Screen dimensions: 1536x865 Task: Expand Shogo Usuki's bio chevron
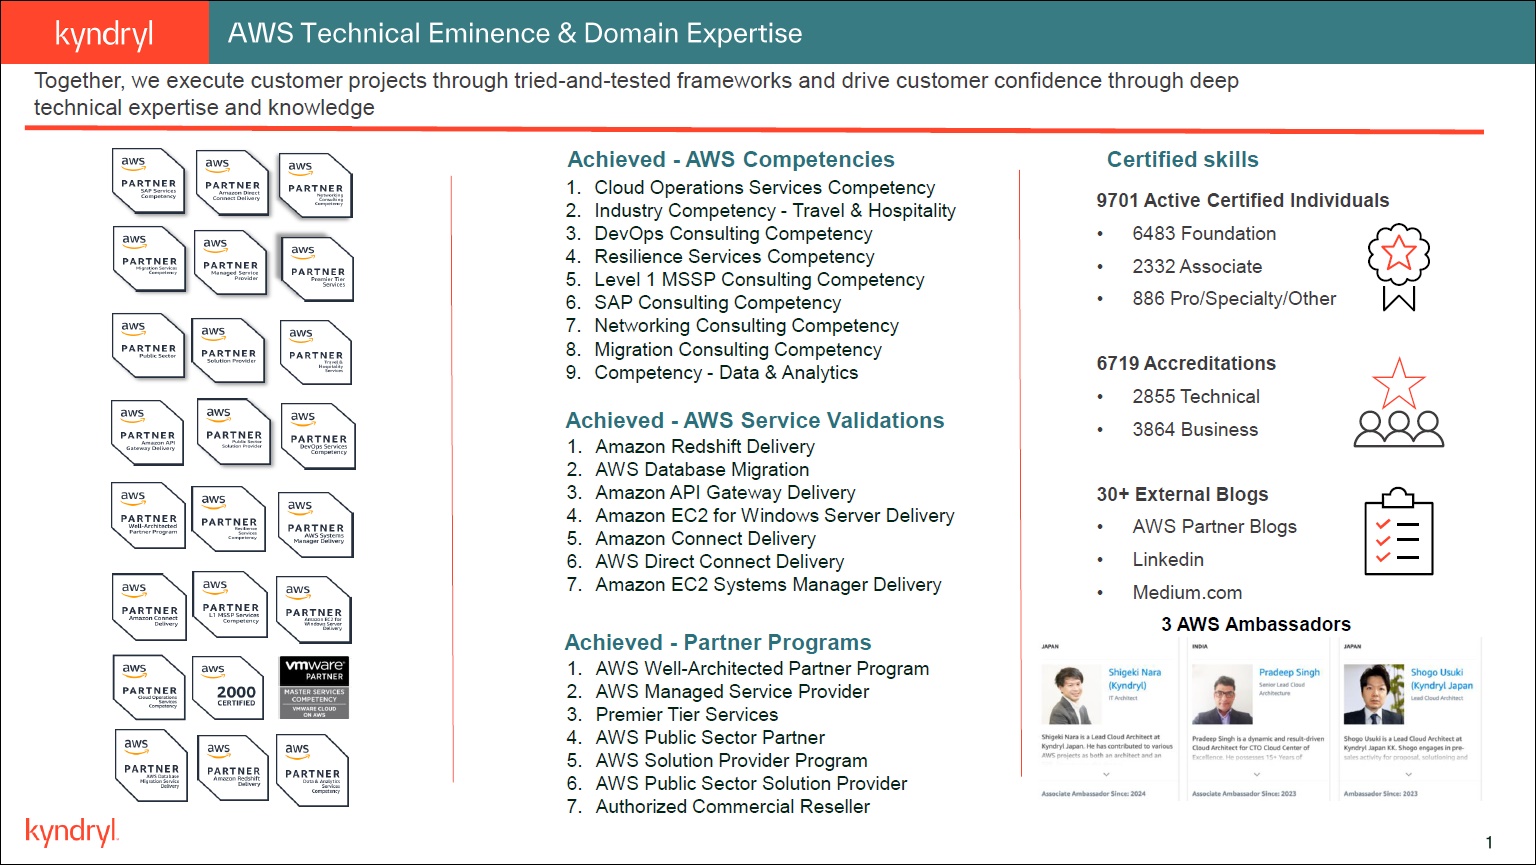[x=1407, y=774]
